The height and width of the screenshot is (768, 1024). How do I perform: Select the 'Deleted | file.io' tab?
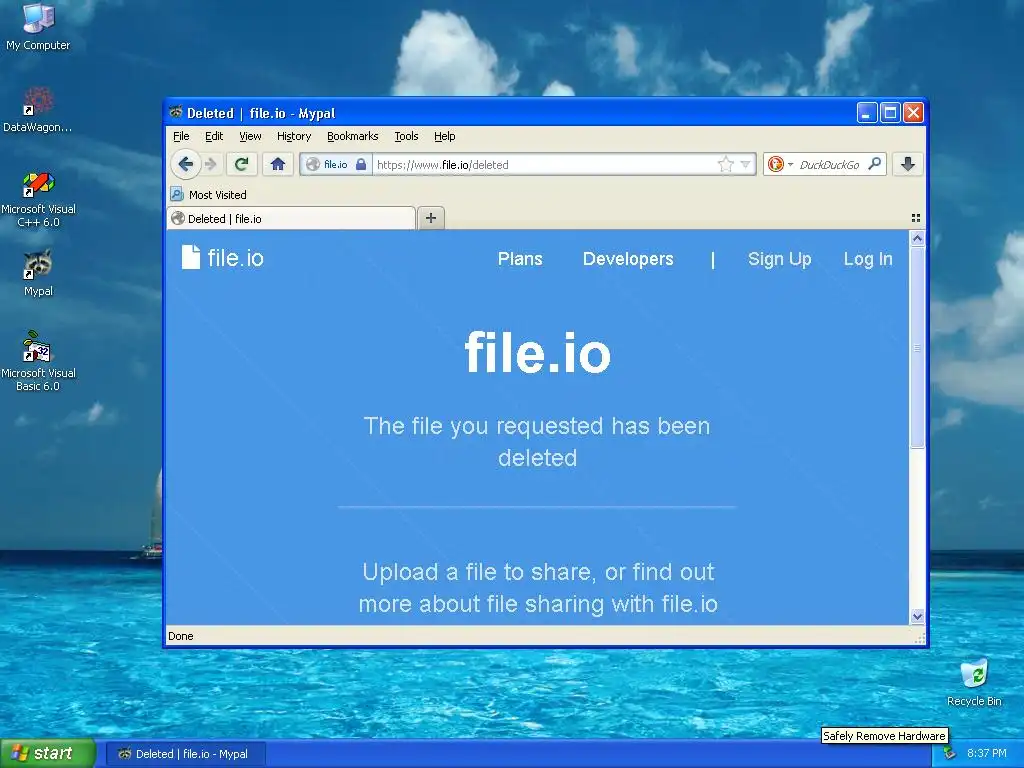291,219
